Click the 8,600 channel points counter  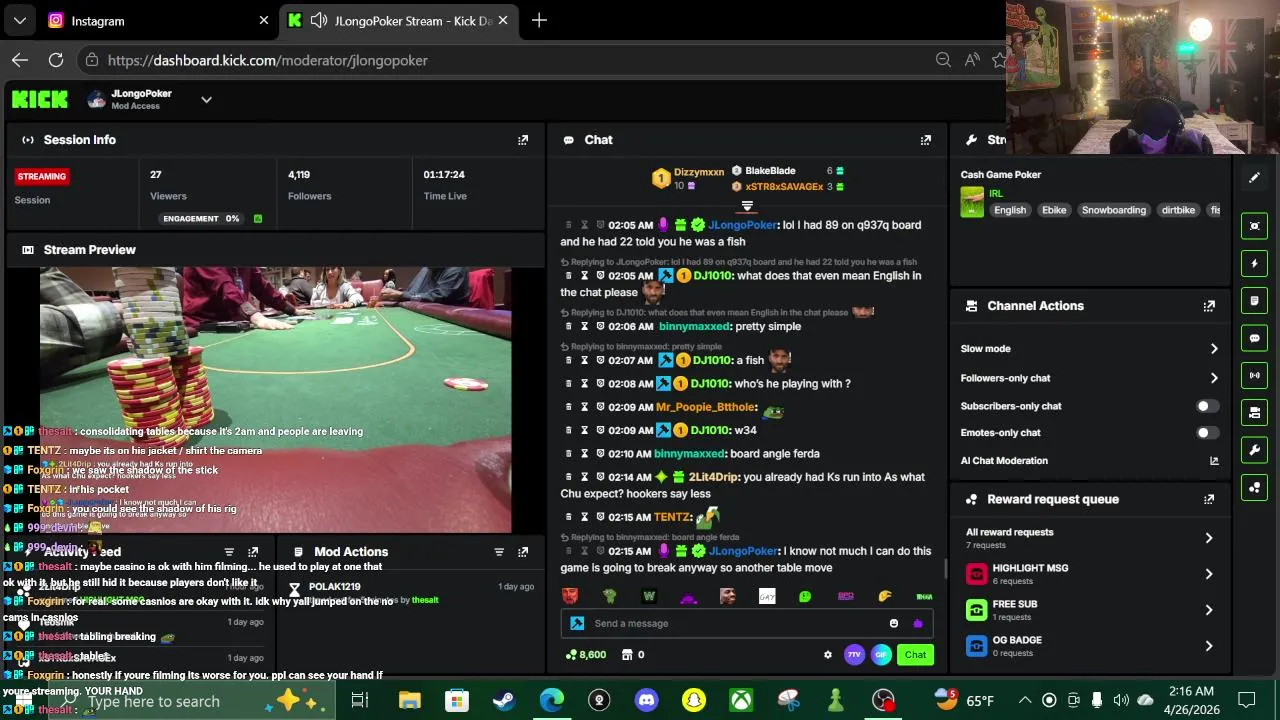tap(586, 655)
